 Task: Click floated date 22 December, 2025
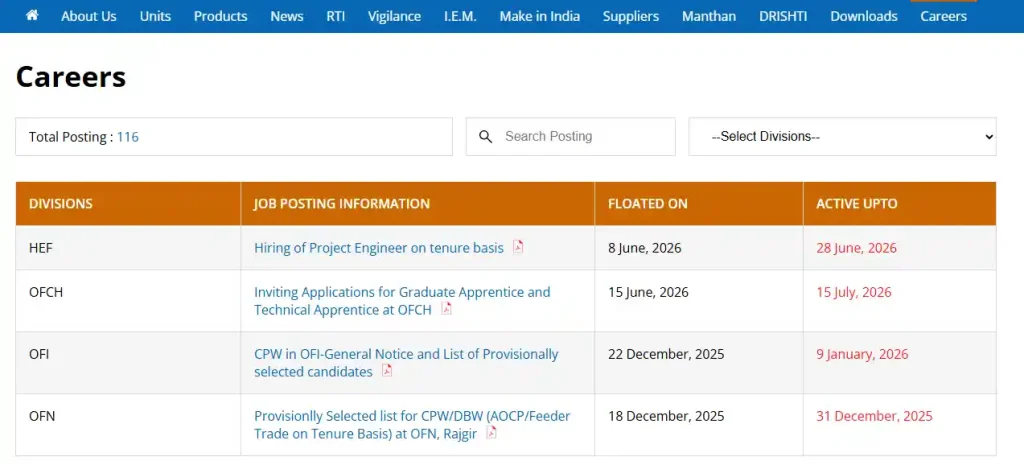tap(666, 354)
